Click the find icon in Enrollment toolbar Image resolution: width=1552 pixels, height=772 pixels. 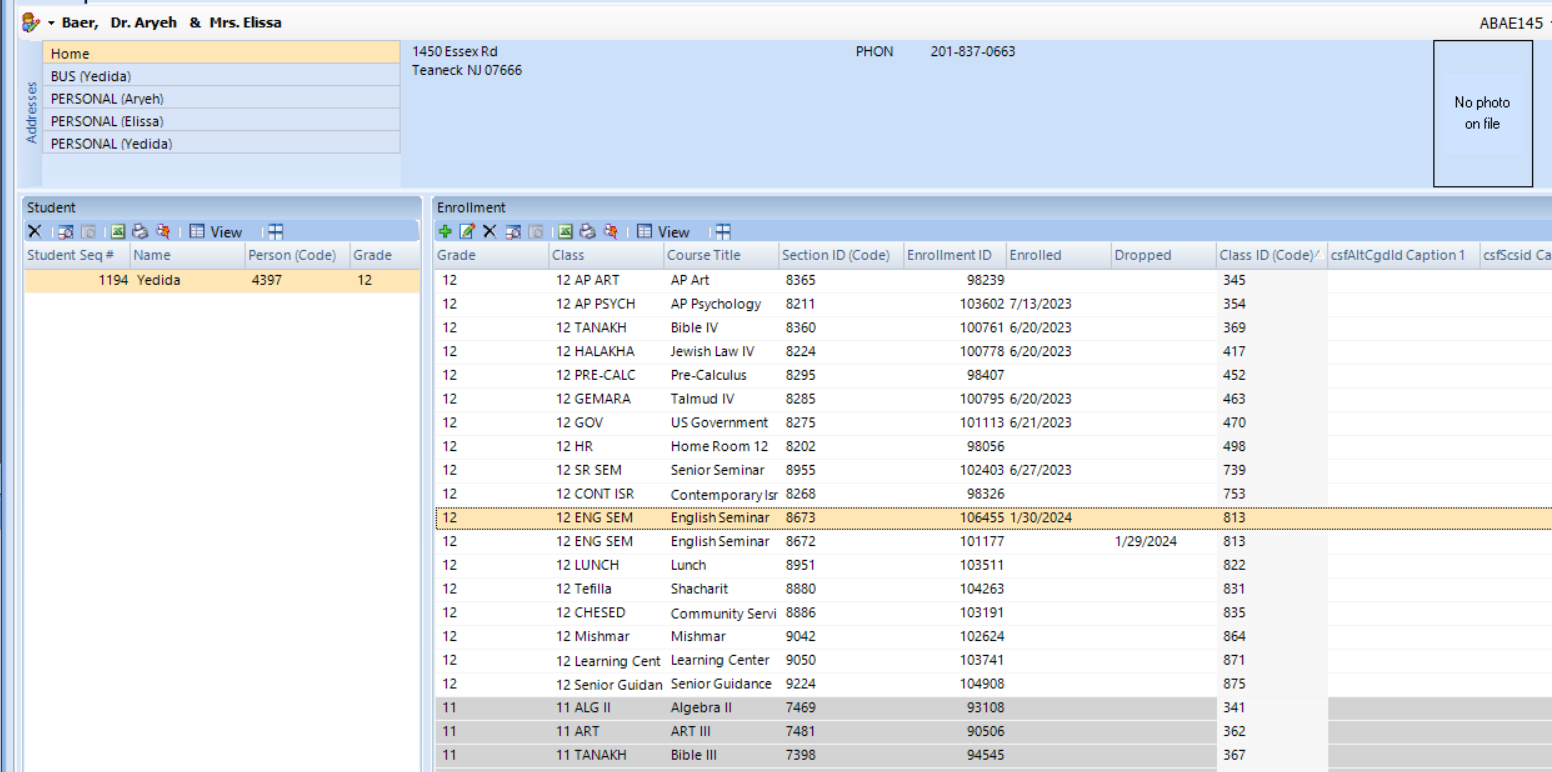(513, 232)
